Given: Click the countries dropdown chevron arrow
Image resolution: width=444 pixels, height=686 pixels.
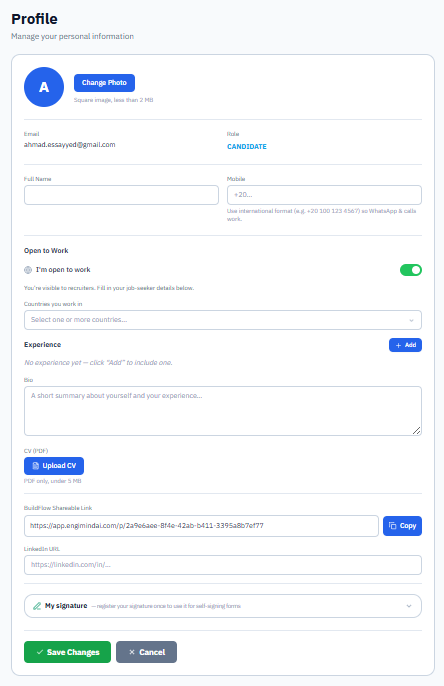Looking at the screenshot, I should [411, 320].
